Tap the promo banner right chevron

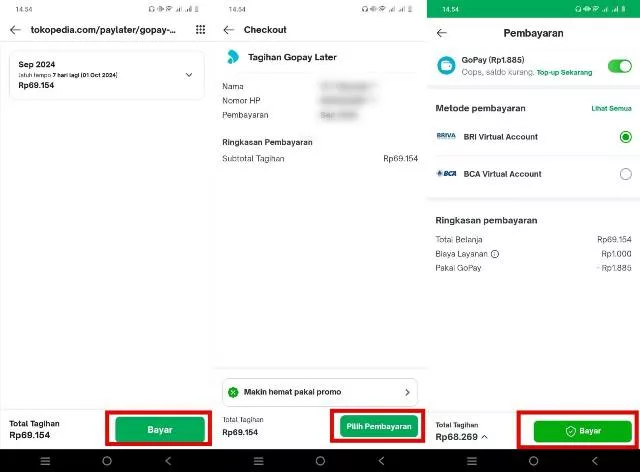point(407,392)
